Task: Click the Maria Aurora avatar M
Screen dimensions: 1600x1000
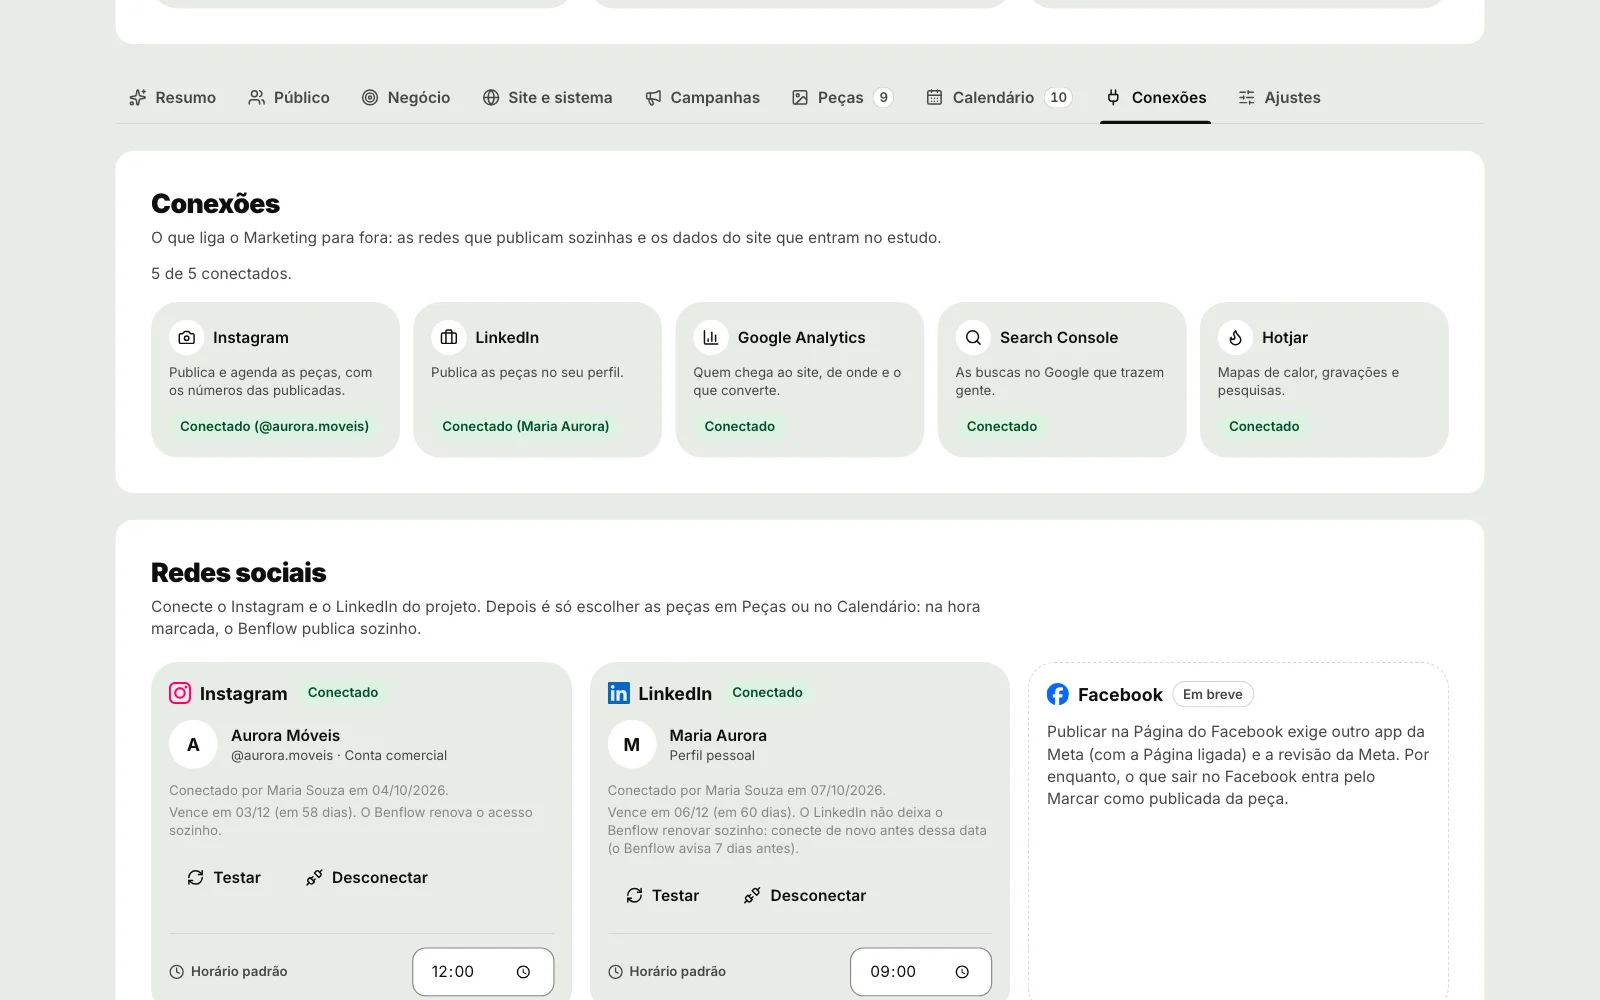Action: (x=632, y=745)
